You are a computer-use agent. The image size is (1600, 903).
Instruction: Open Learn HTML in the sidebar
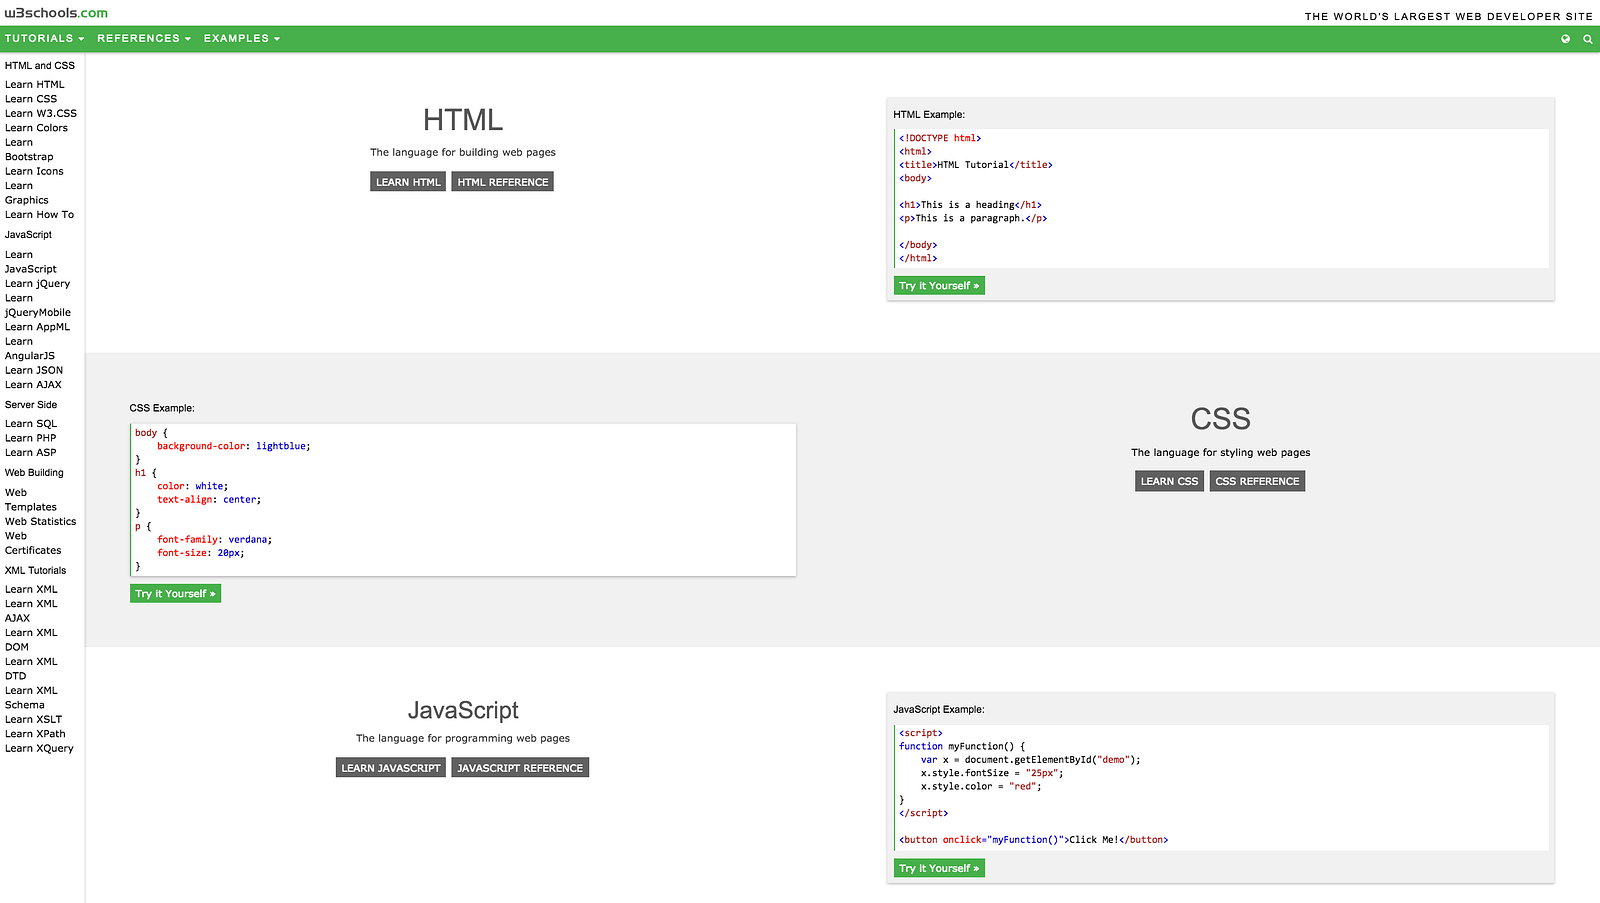point(35,85)
